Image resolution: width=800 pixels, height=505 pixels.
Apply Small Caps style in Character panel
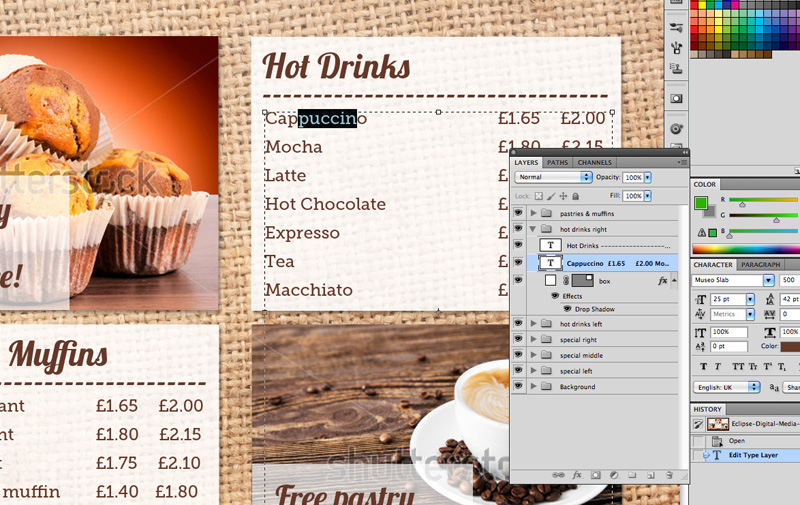pyautogui.click(x=753, y=366)
